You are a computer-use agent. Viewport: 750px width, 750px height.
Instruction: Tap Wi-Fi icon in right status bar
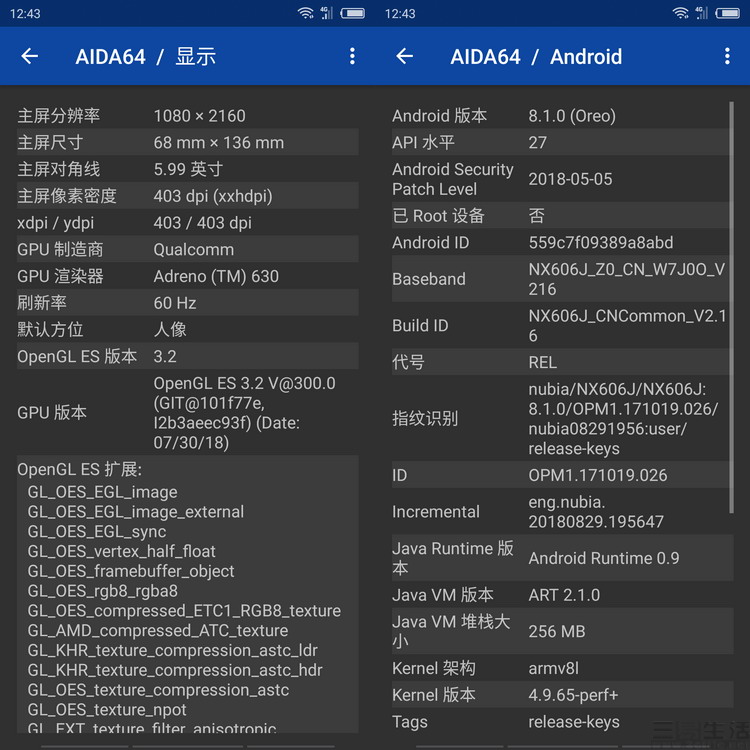click(x=680, y=13)
